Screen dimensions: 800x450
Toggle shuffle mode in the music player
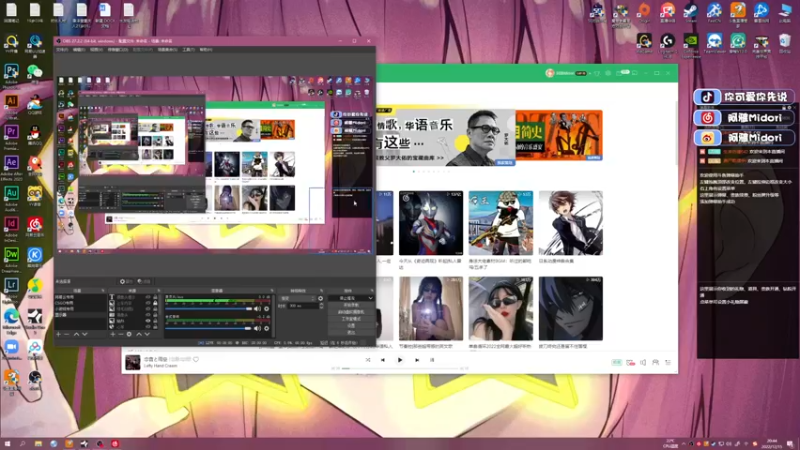point(367,360)
